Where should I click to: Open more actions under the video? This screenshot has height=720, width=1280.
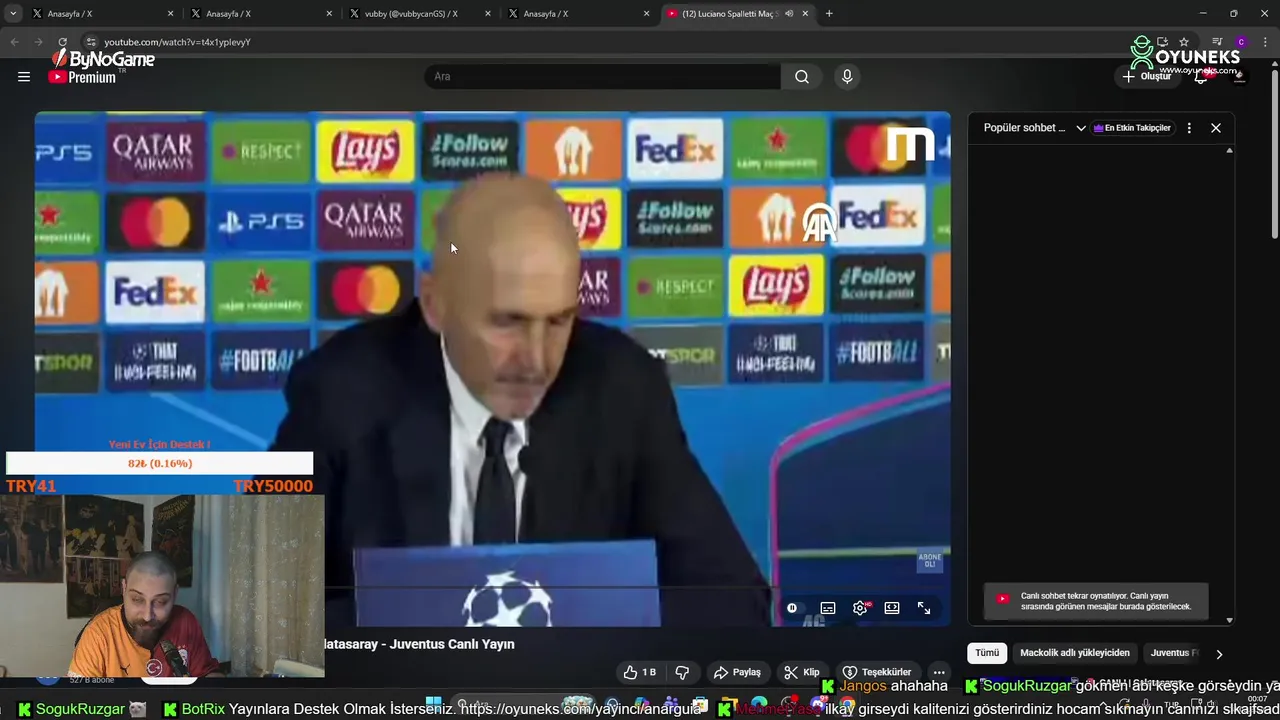tap(939, 672)
